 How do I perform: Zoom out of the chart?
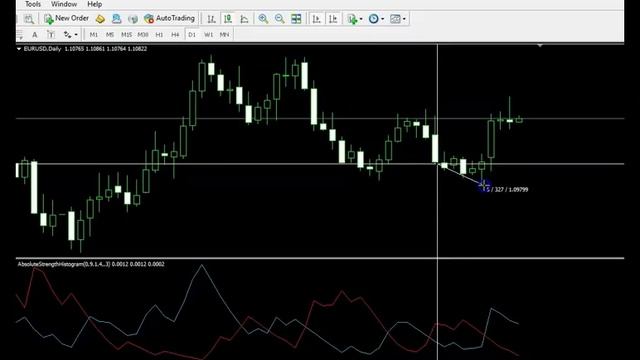pos(280,19)
